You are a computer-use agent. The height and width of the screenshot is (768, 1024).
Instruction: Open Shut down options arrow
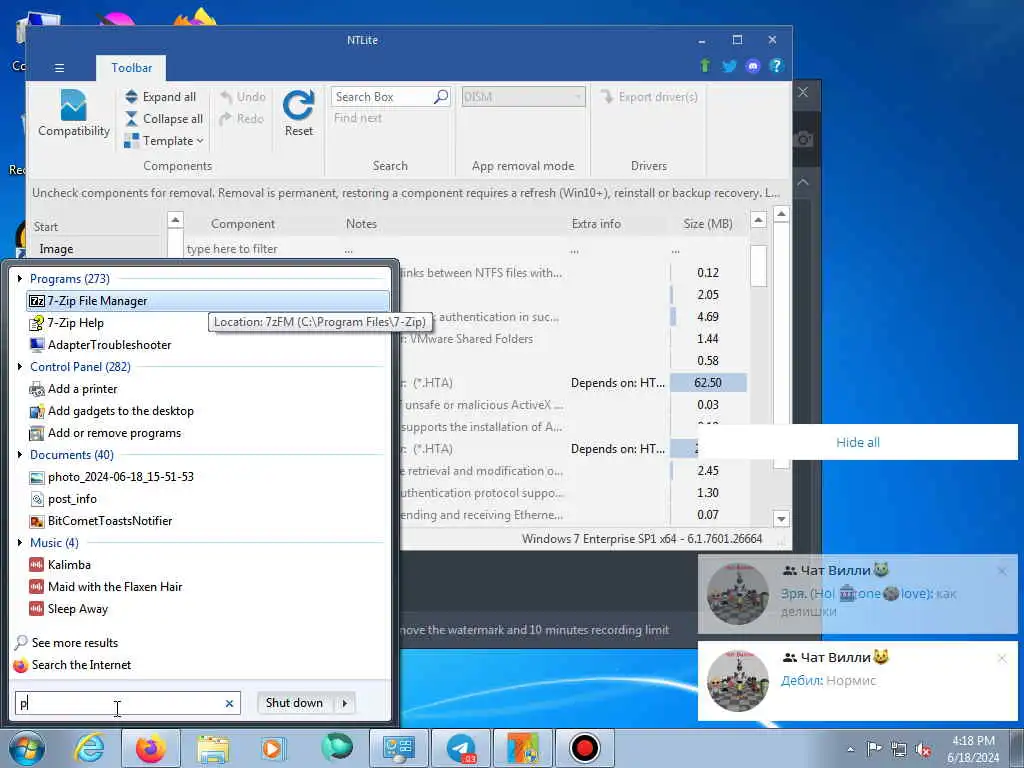[x=345, y=703]
